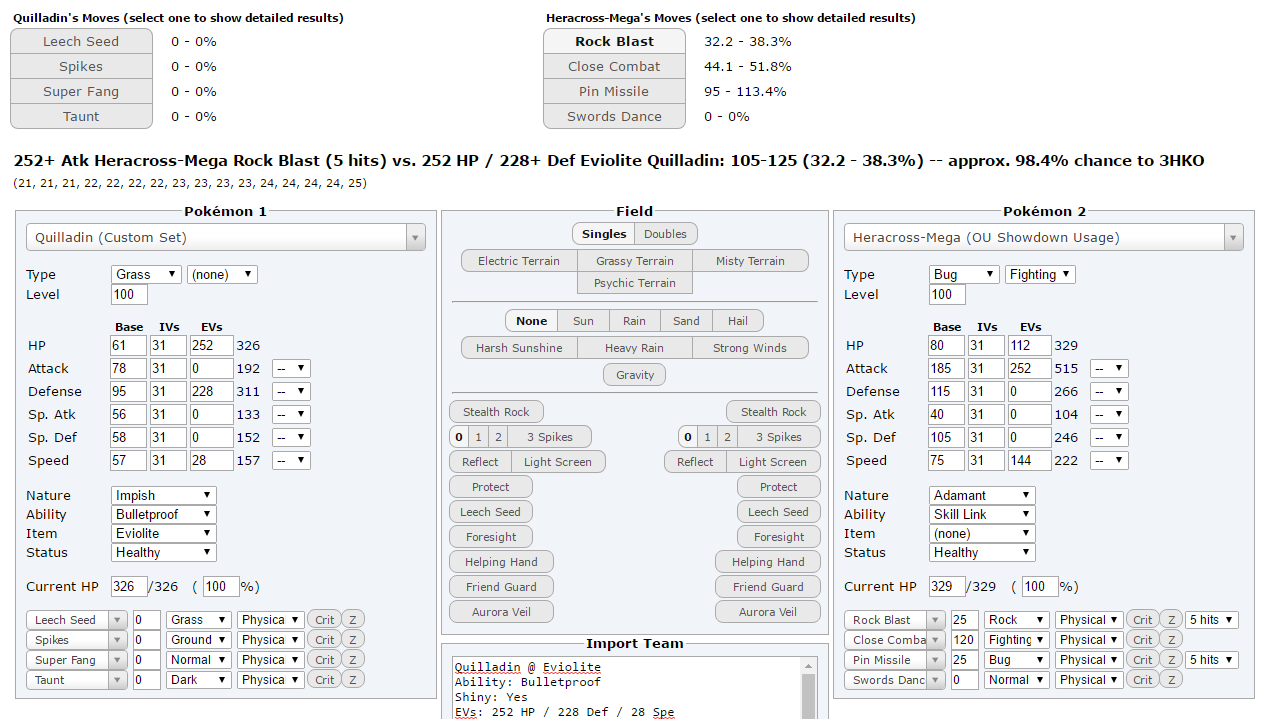Toggle Z-move for Pokémon 1's Leech Seed
This screenshot has width=1276, height=719.
(353, 620)
